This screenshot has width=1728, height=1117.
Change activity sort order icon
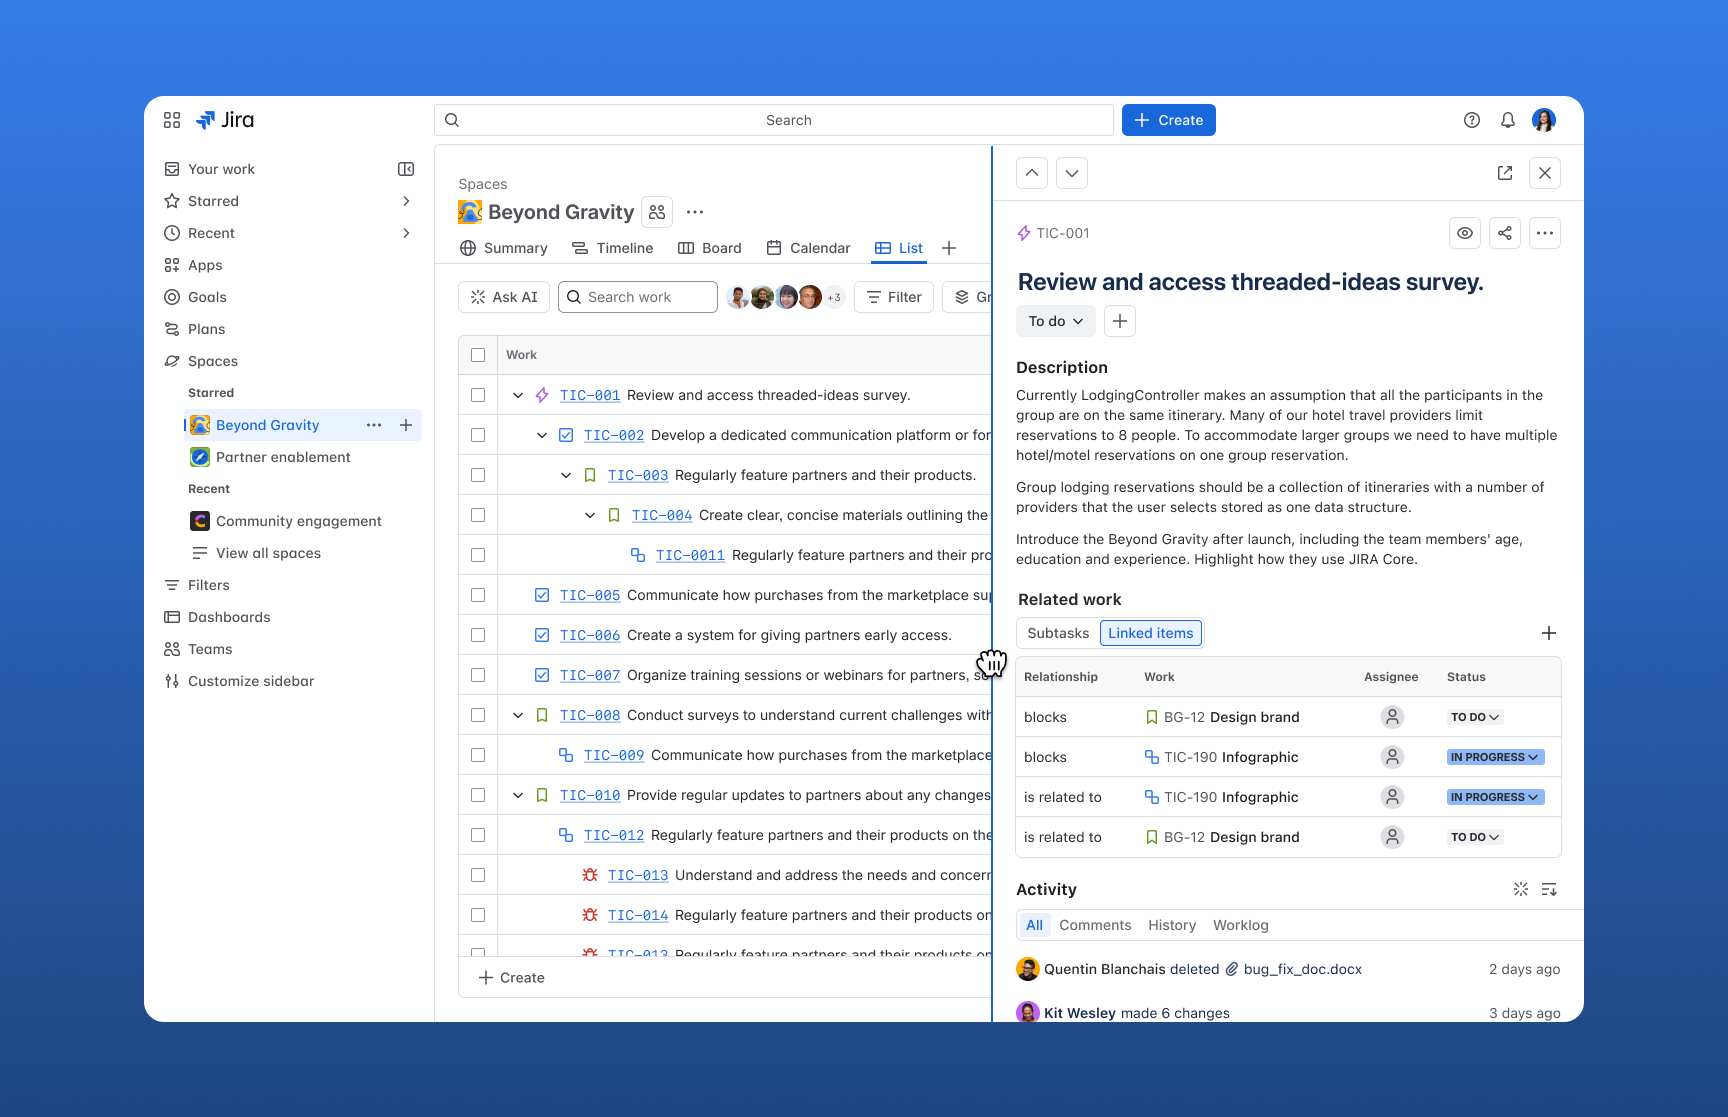click(1549, 889)
